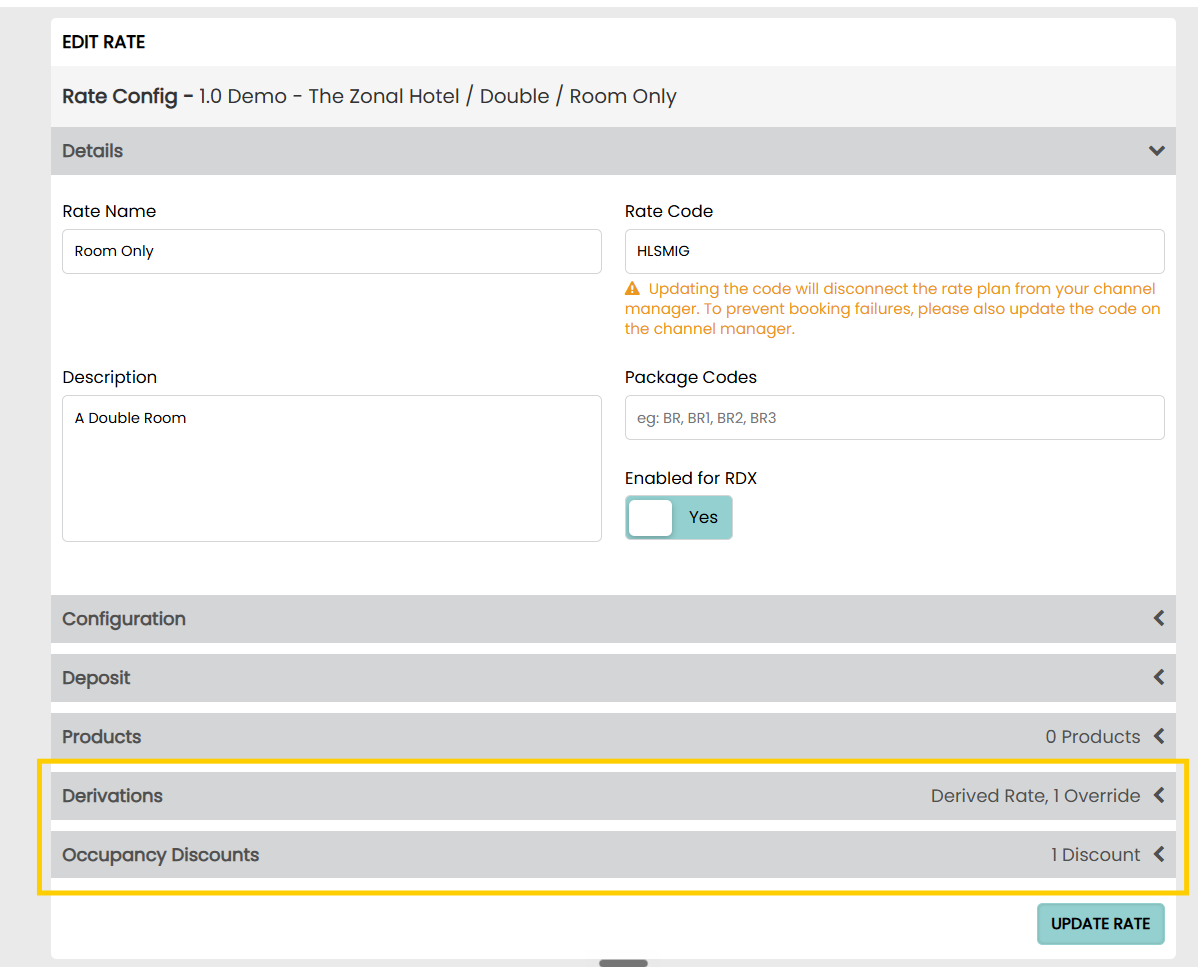Click the Rate Name input field
This screenshot has width=1198, height=967.
click(x=332, y=251)
